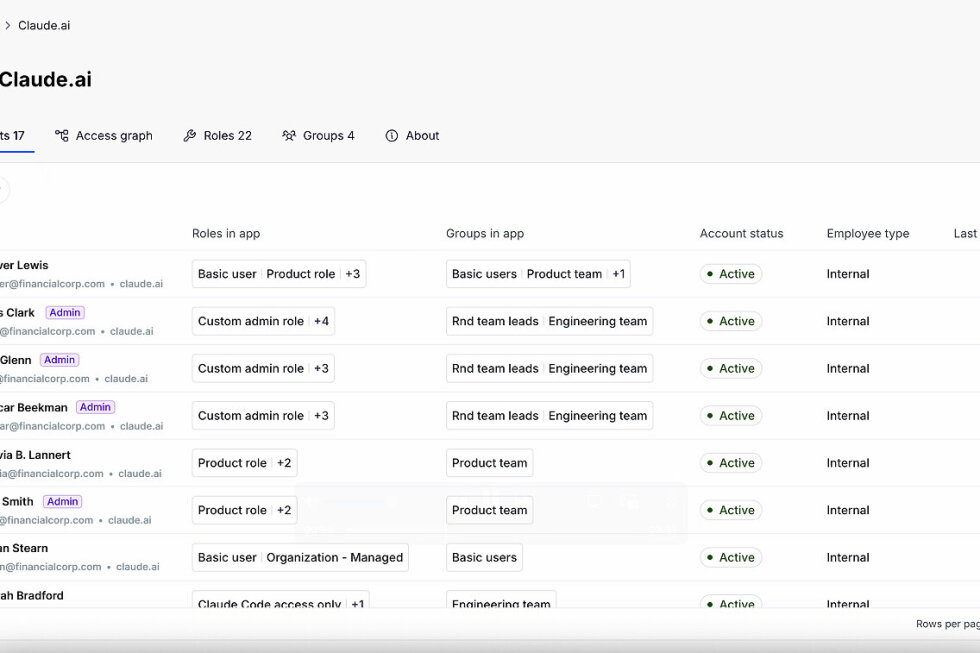Open the Beekman account row name

(x=34, y=407)
